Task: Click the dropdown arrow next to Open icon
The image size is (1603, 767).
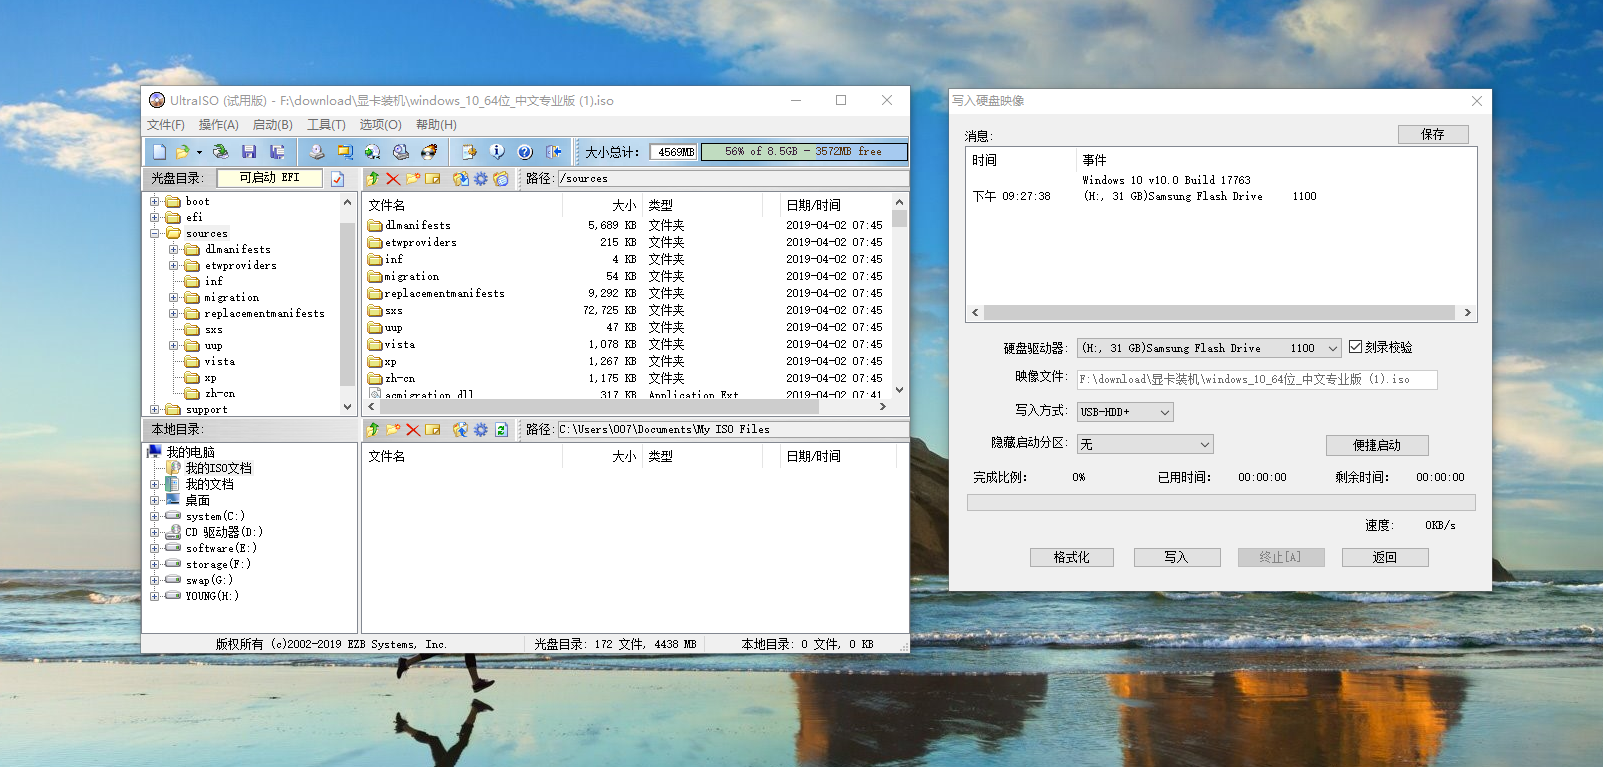Action: coord(199,152)
